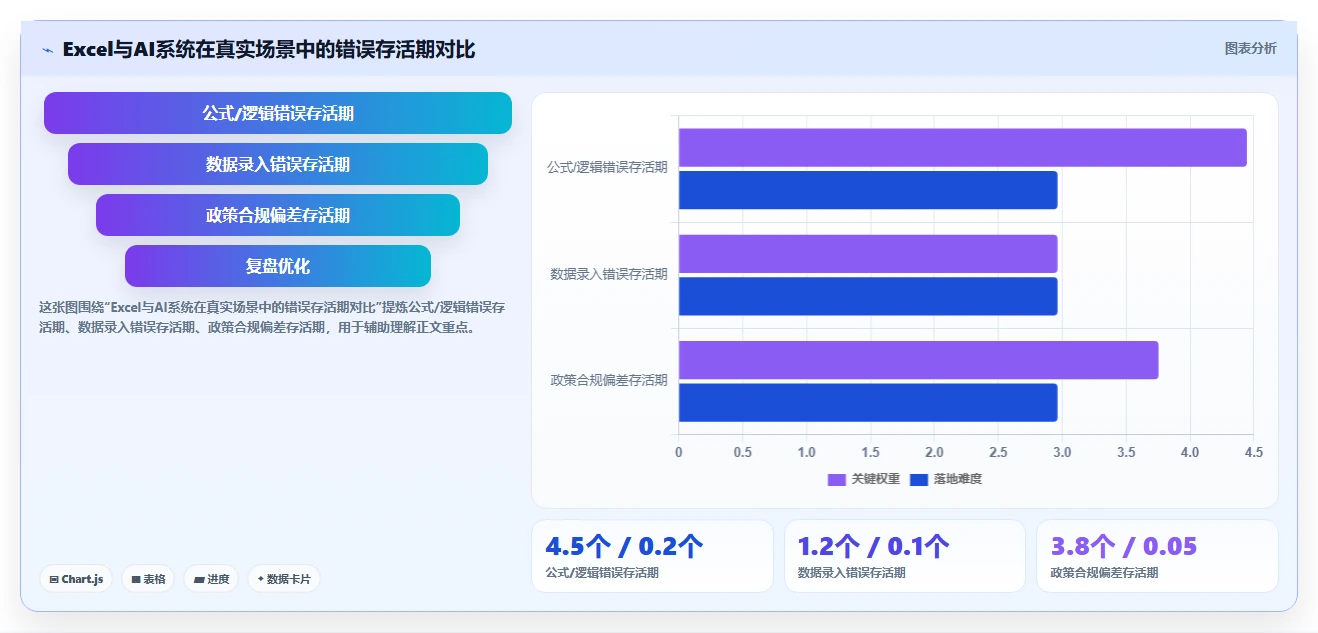Click the y-axis label 政策合规偏差存活期
The width and height of the screenshot is (1318, 633).
tap(609, 380)
